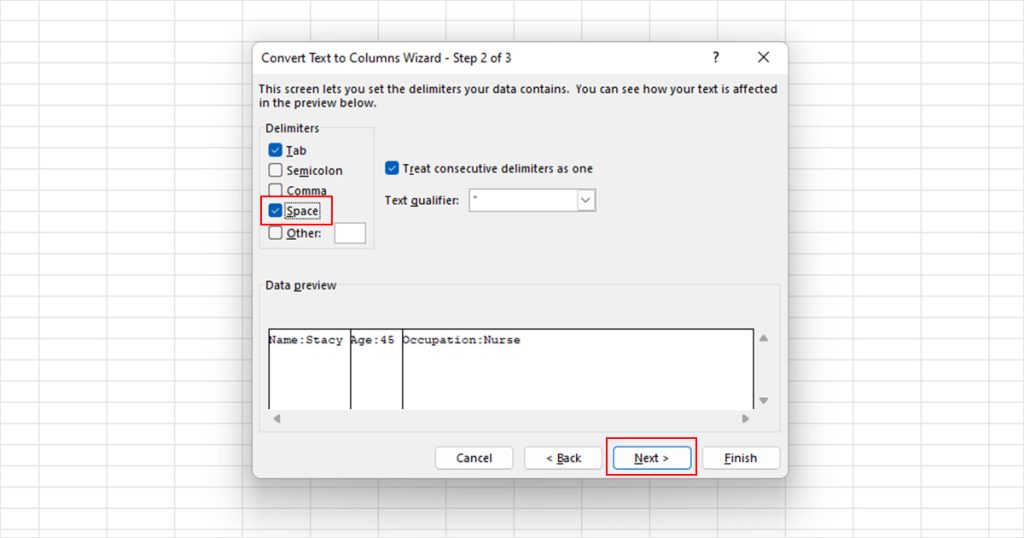Enable the Other delimiter checkbox
1024x538 pixels.
coord(275,233)
